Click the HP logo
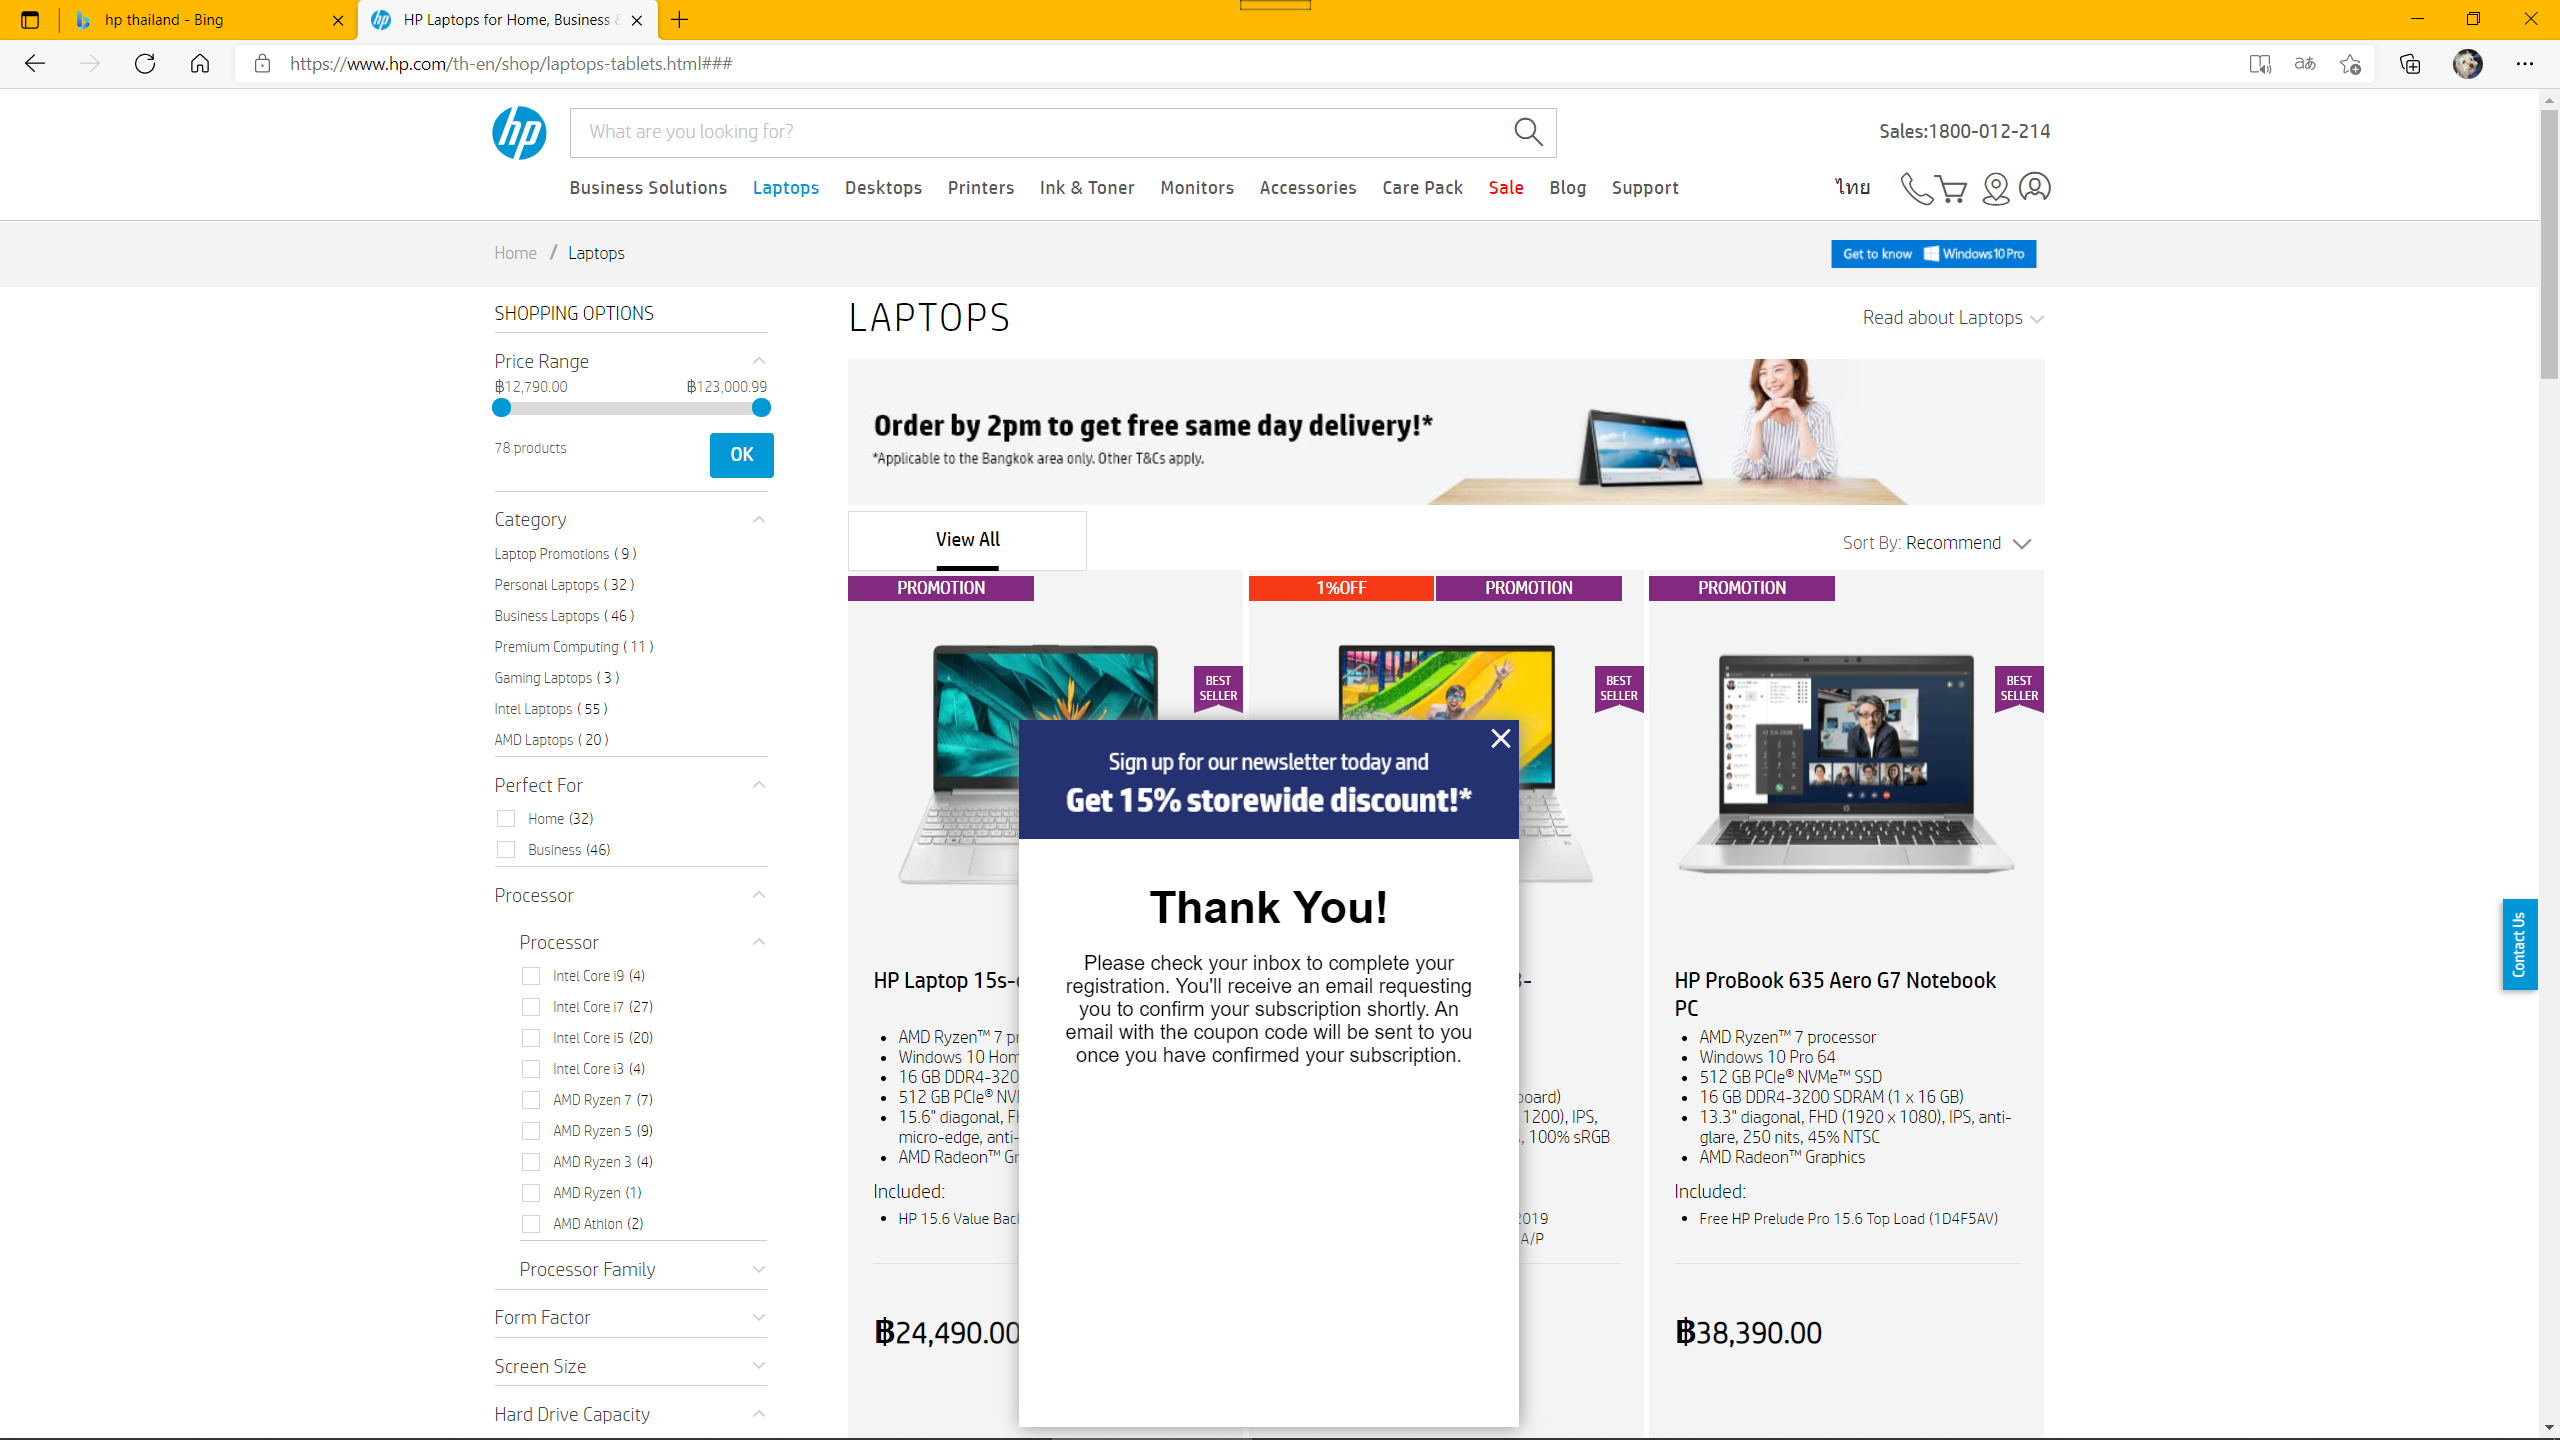Image resolution: width=2560 pixels, height=1440 pixels. [519, 133]
